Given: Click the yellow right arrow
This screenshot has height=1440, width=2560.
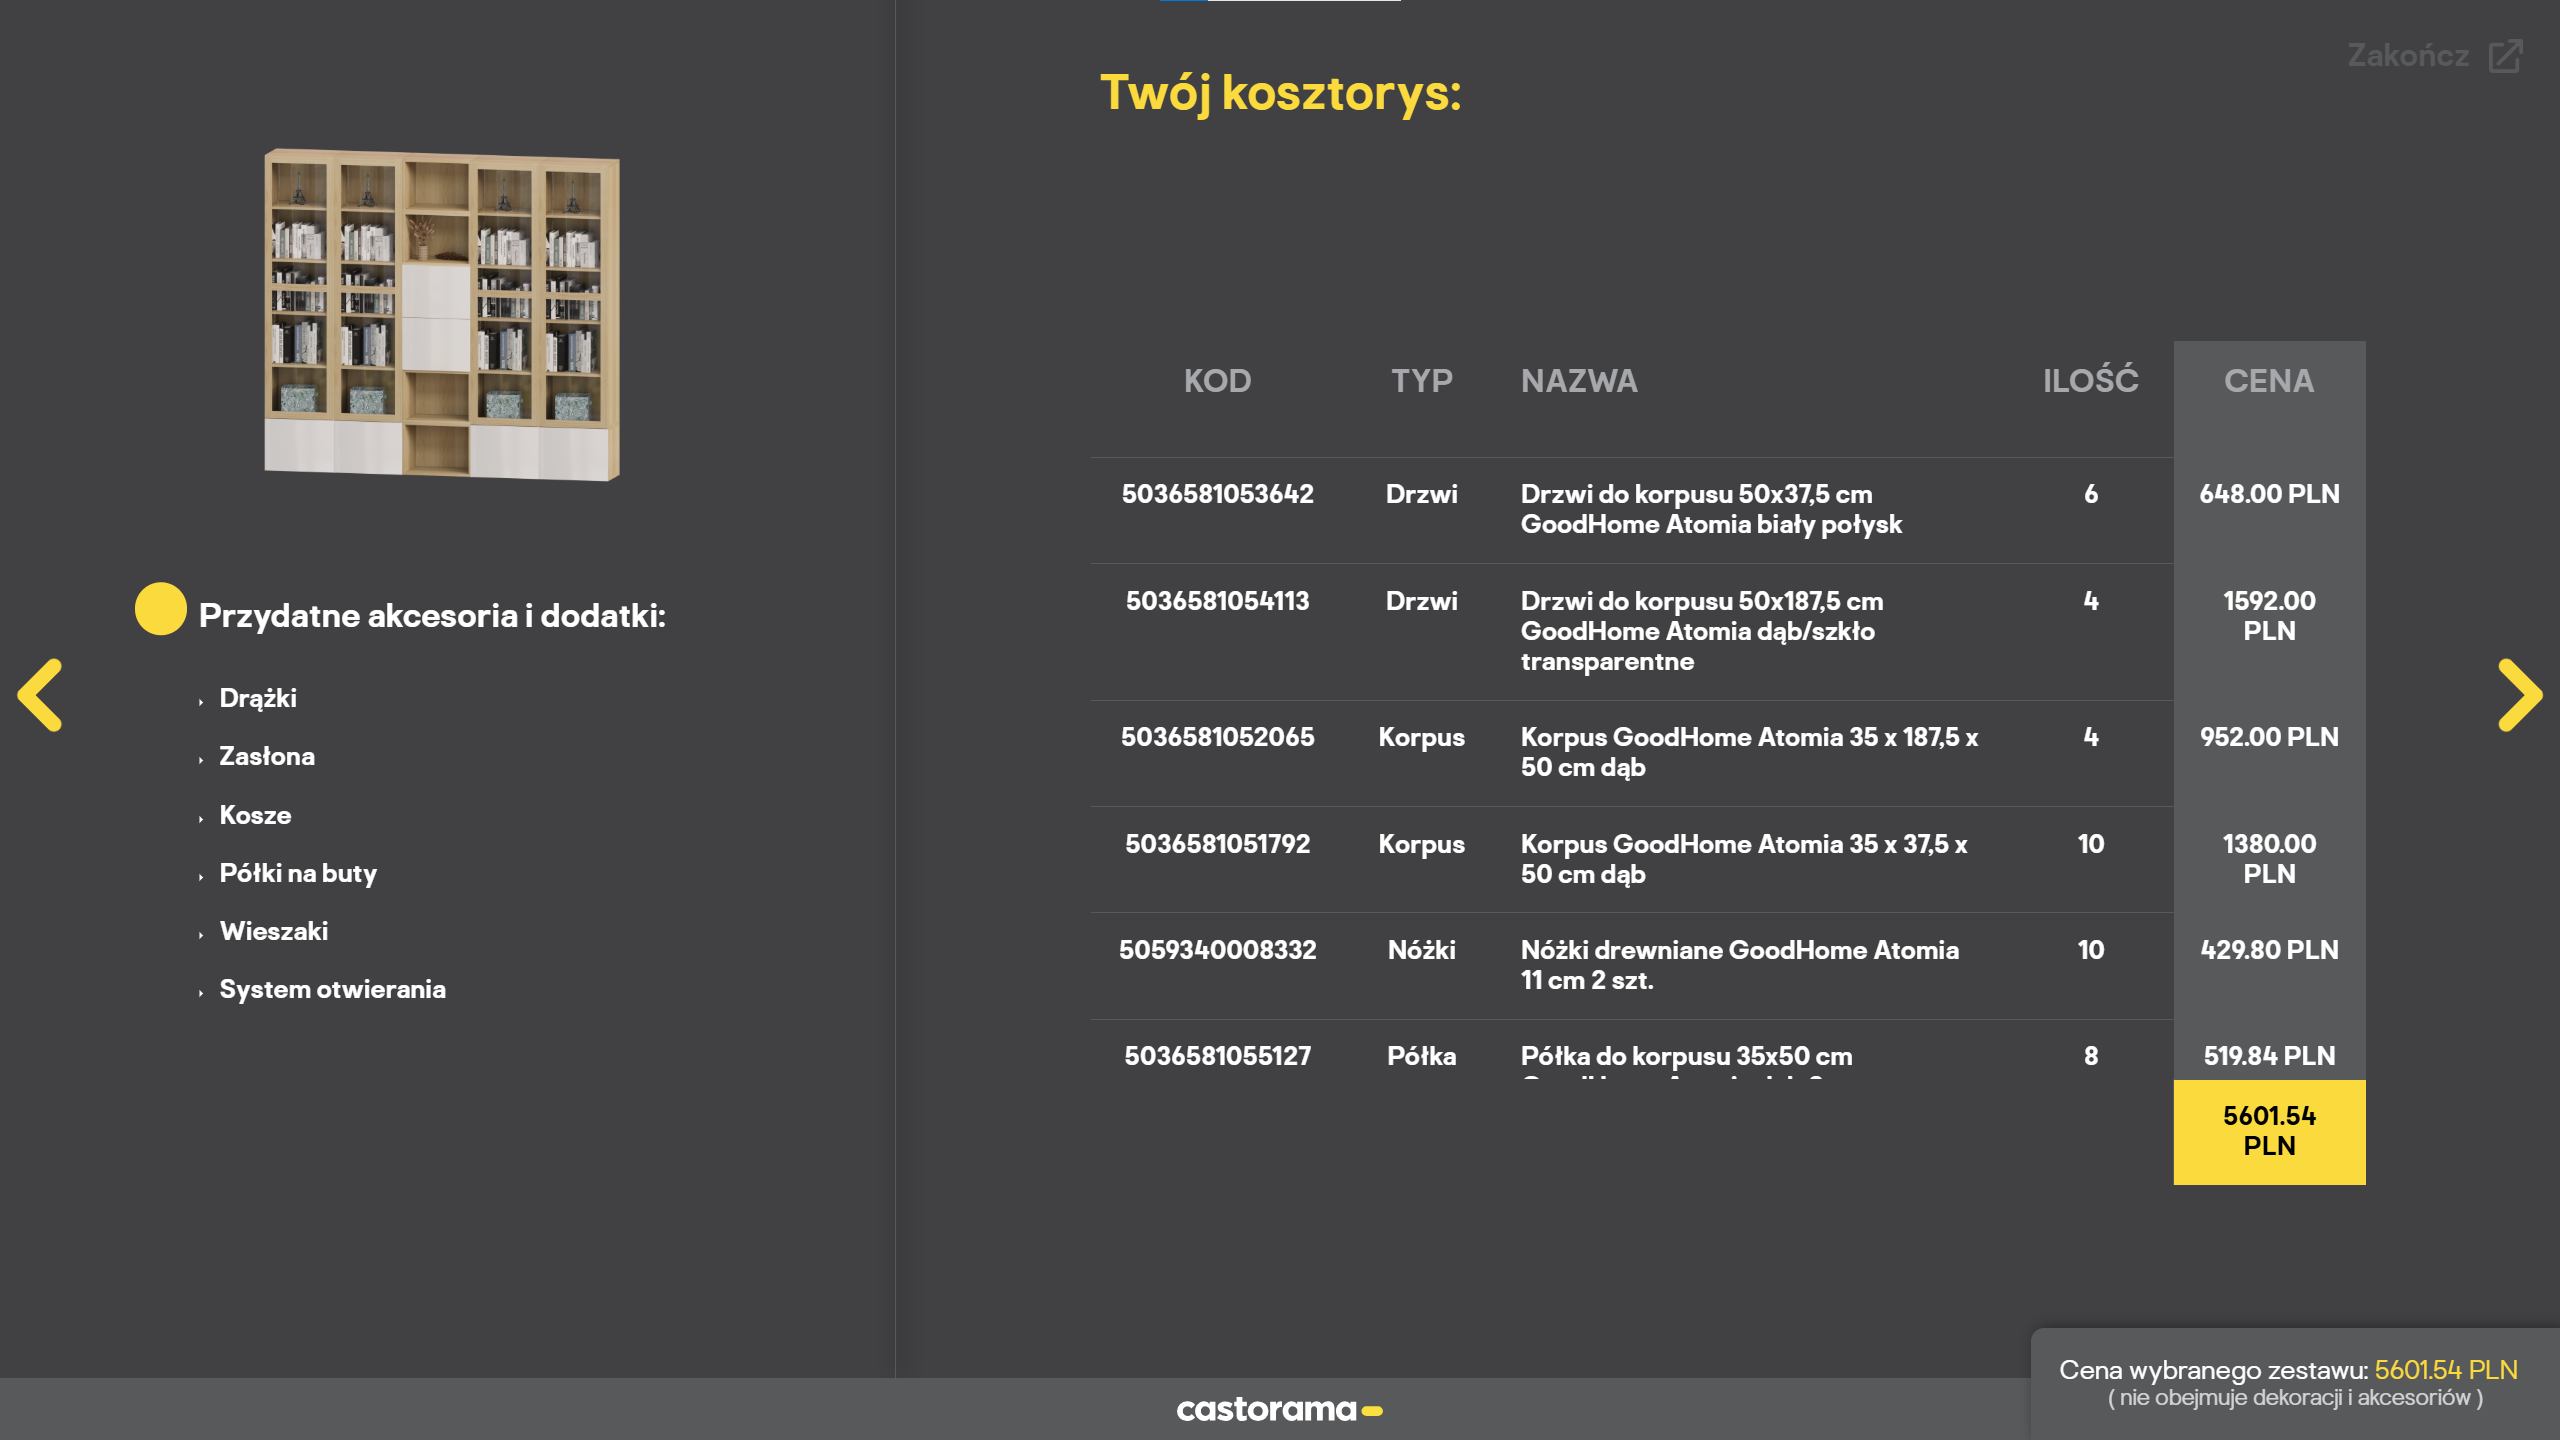Looking at the screenshot, I should tap(2519, 695).
